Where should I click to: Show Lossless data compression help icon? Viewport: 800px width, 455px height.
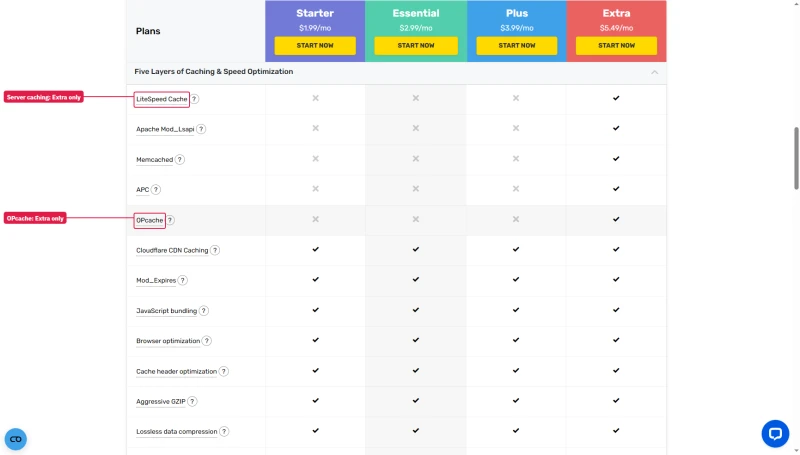[x=224, y=432]
